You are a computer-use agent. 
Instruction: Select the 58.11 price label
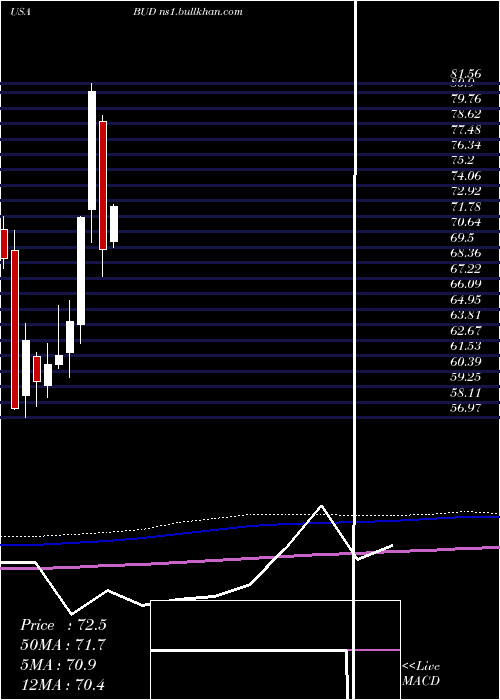pyautogui.click(x=466, y=392)
